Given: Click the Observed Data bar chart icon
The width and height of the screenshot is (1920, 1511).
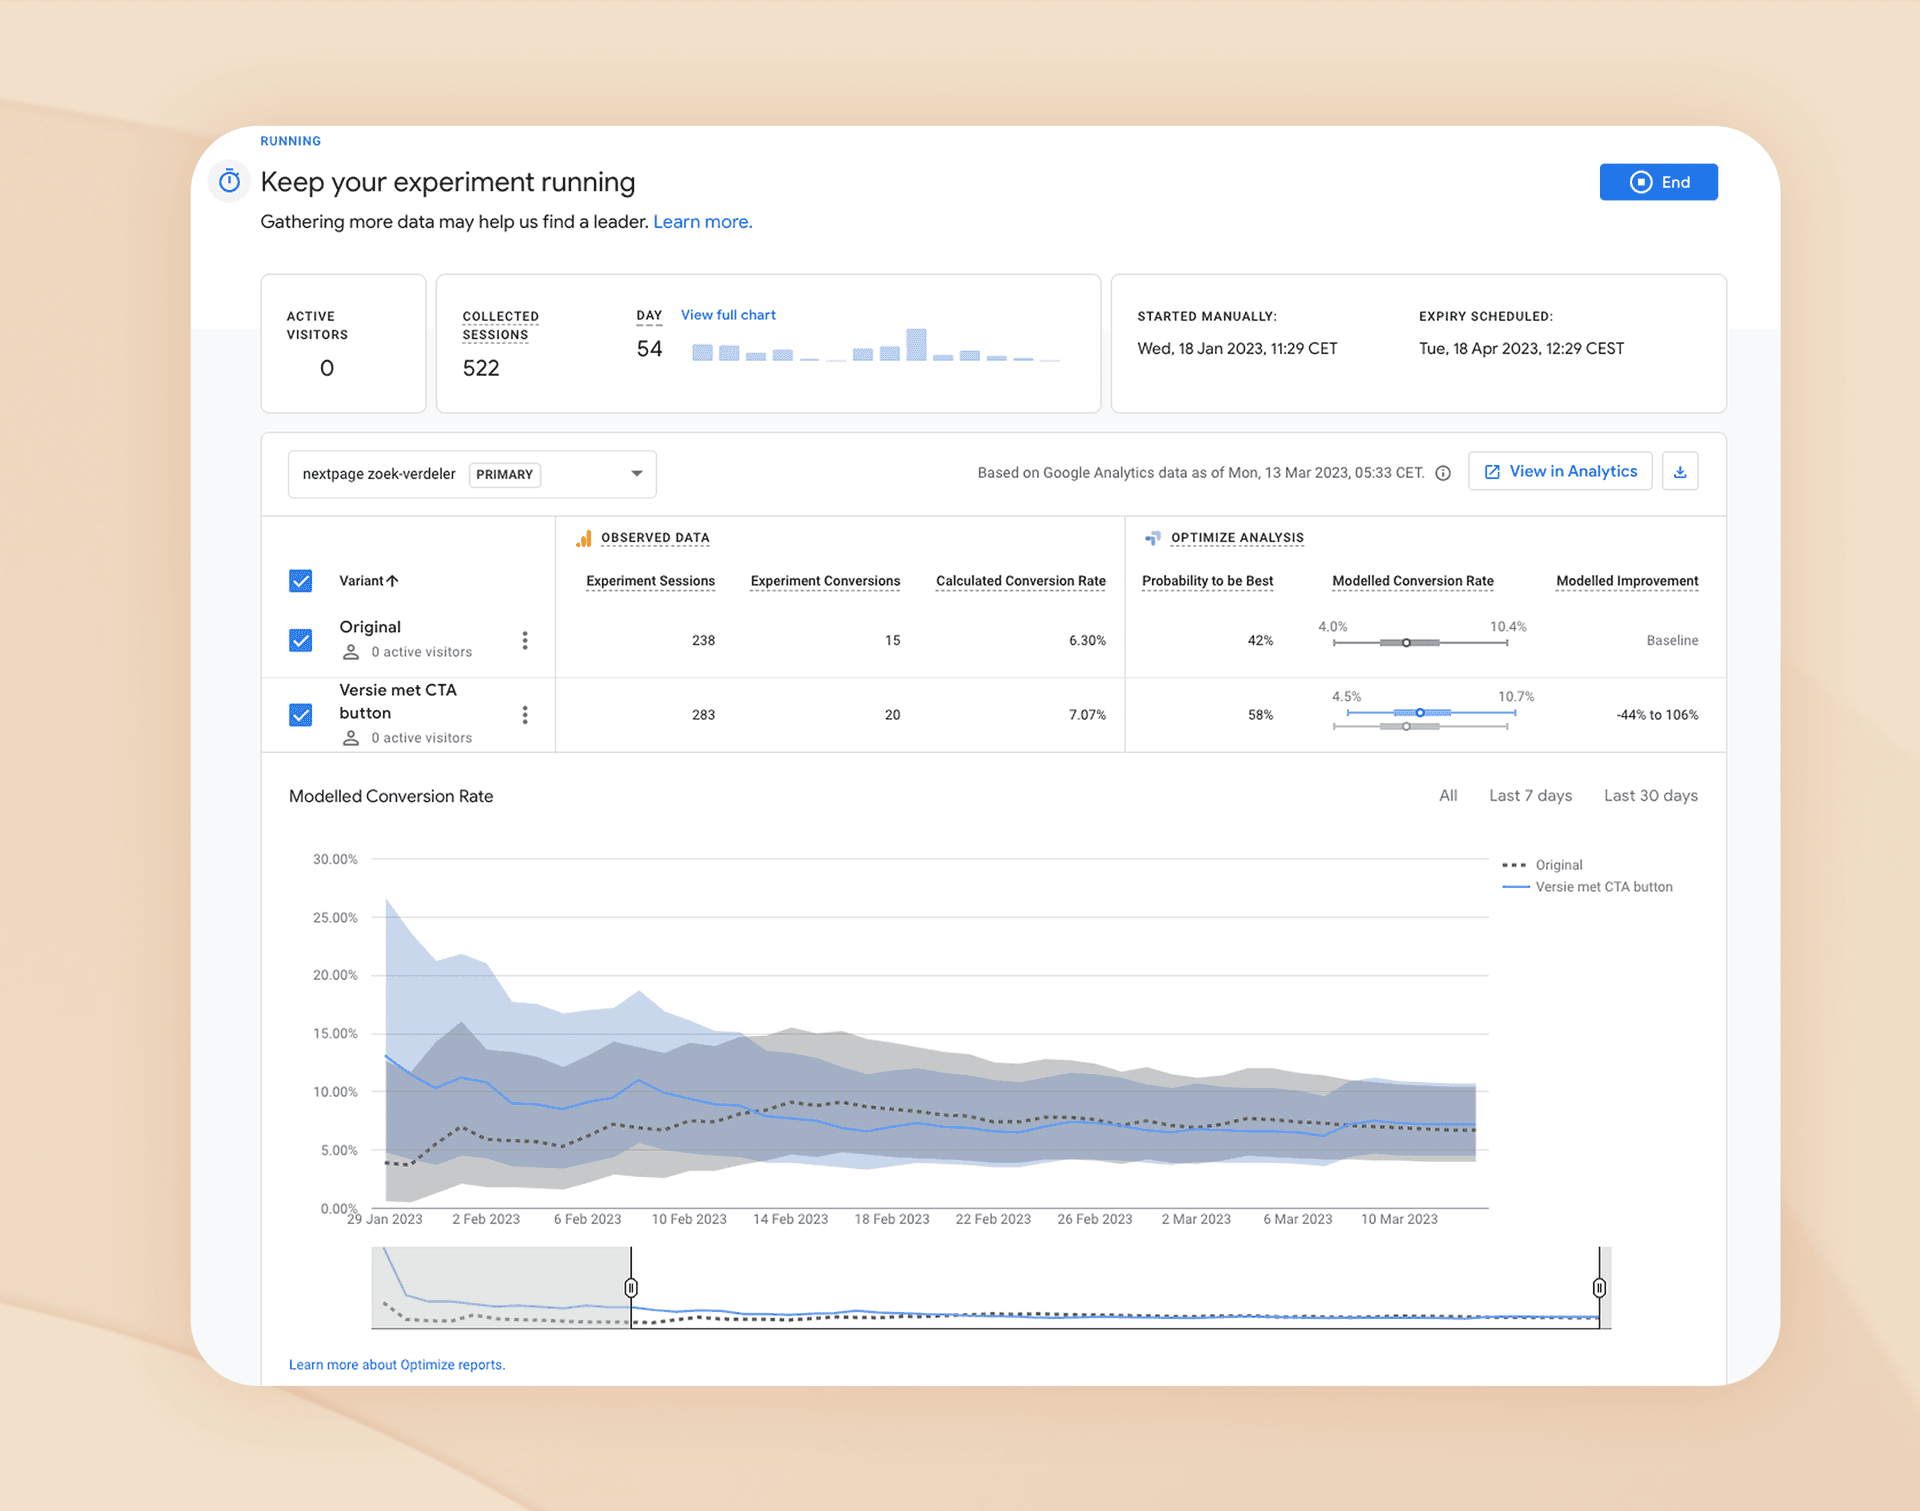Looking at the screenshot, I should 584,538.
